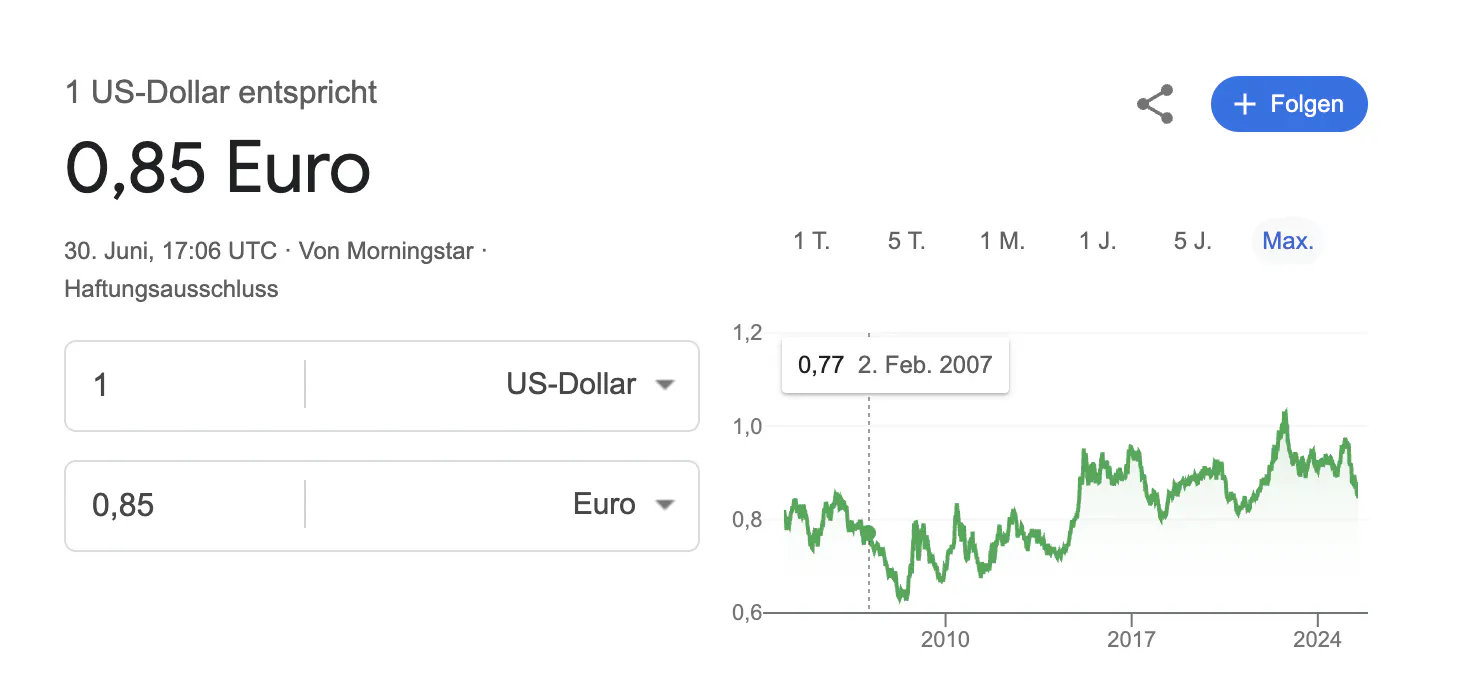This screenshot has width=1476, height=690.
Task: Click the 2017 x-axis label
Action: pyautogui.click(x=1131, y=639)
